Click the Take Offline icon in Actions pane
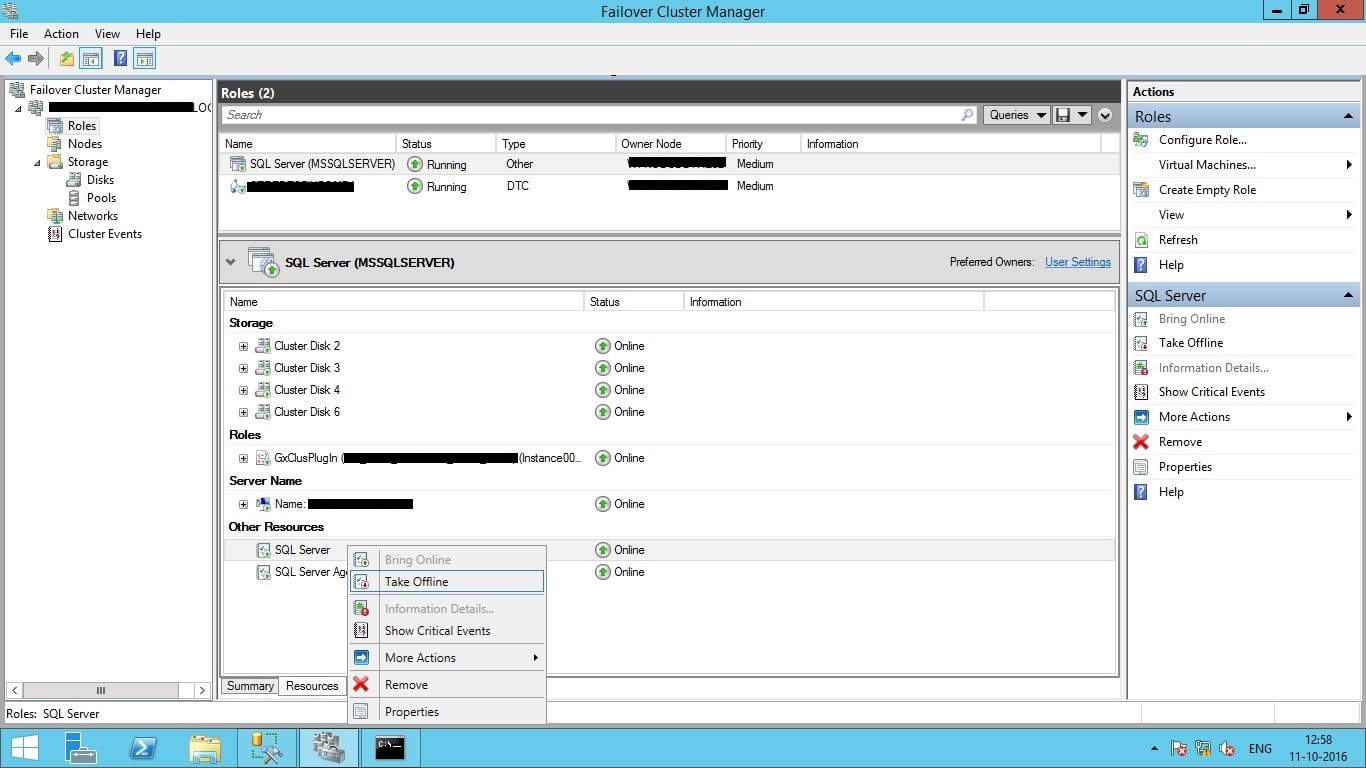 pos(1141,343)
